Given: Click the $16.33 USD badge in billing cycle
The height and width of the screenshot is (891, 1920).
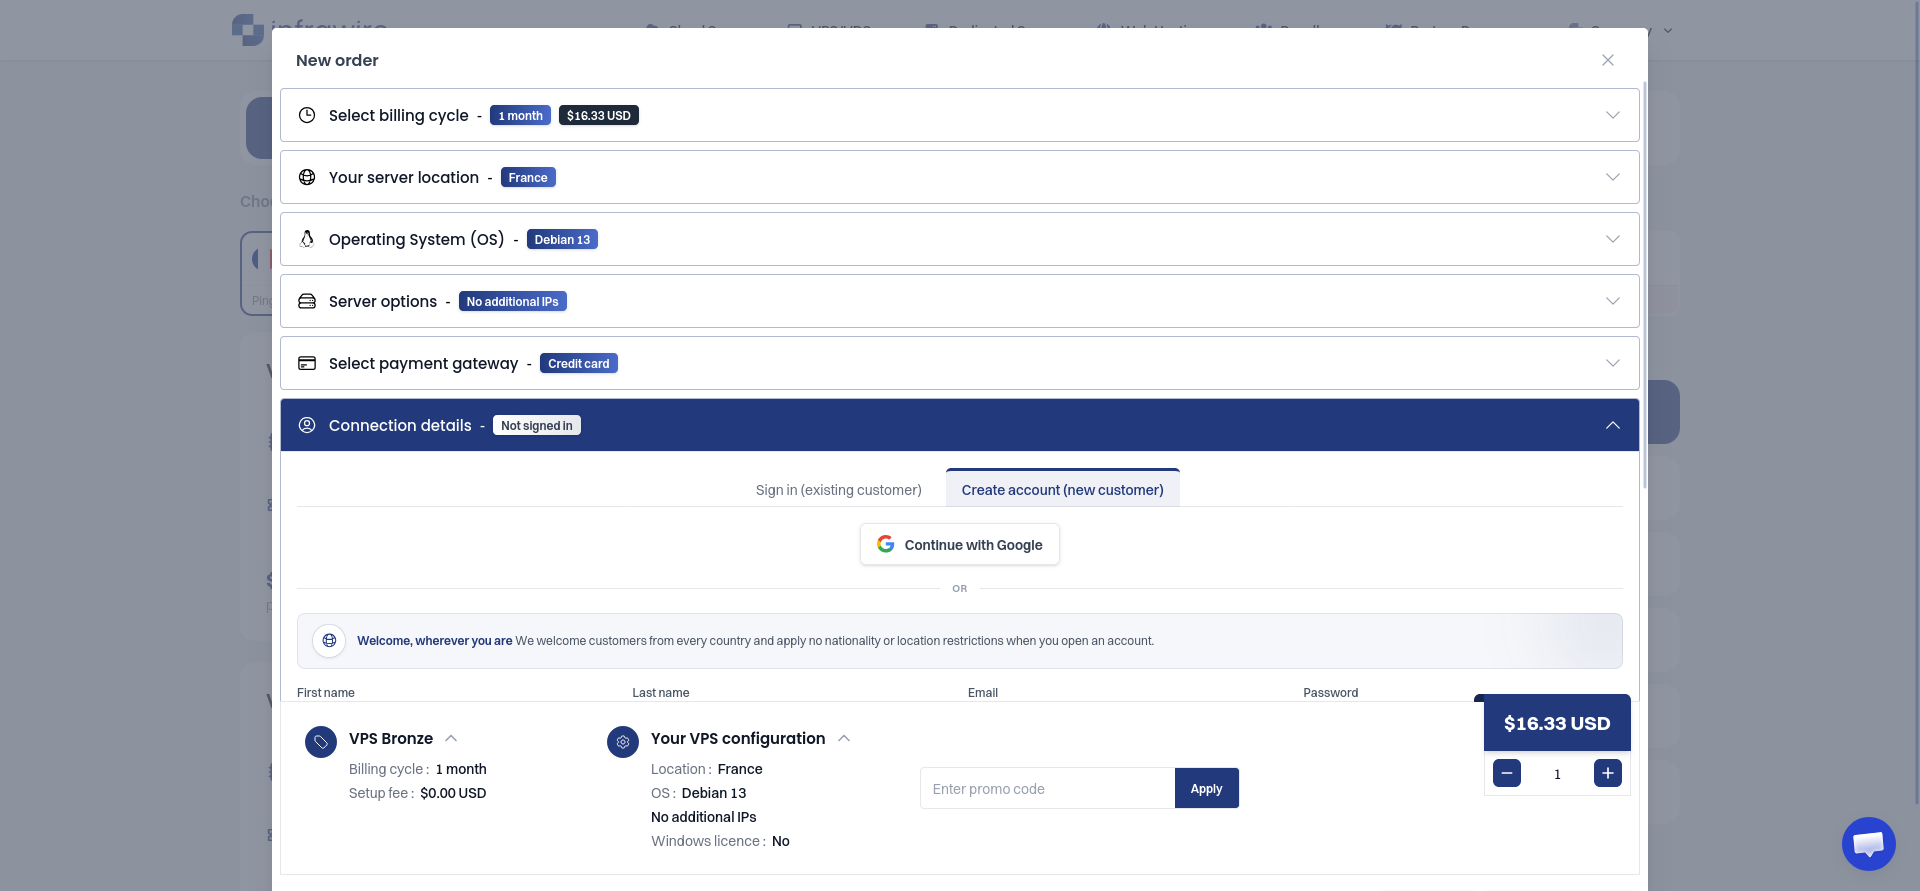Looking at the screenshot, I should (598, 116).
